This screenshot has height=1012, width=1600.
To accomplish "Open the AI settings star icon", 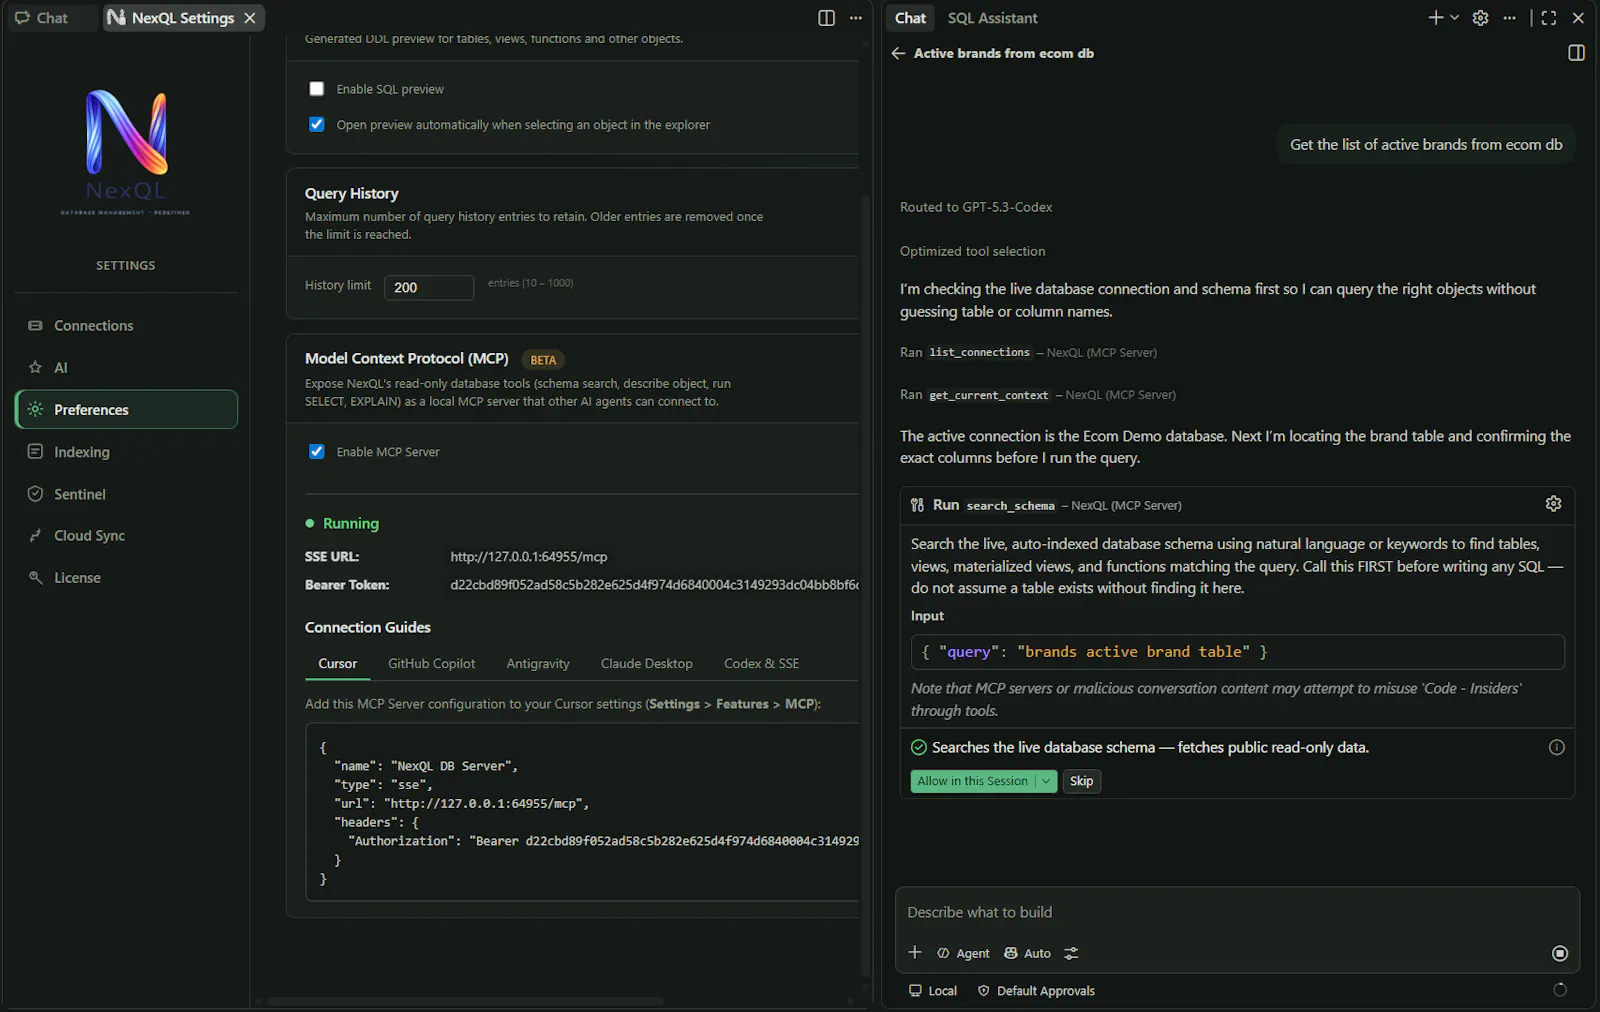I will tap(35, 368).
